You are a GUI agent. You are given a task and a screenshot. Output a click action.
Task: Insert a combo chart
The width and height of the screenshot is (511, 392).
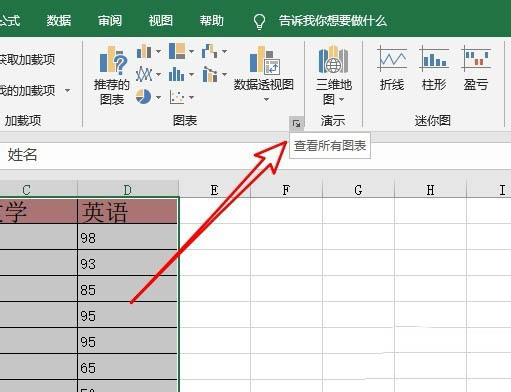click(210, 74)
